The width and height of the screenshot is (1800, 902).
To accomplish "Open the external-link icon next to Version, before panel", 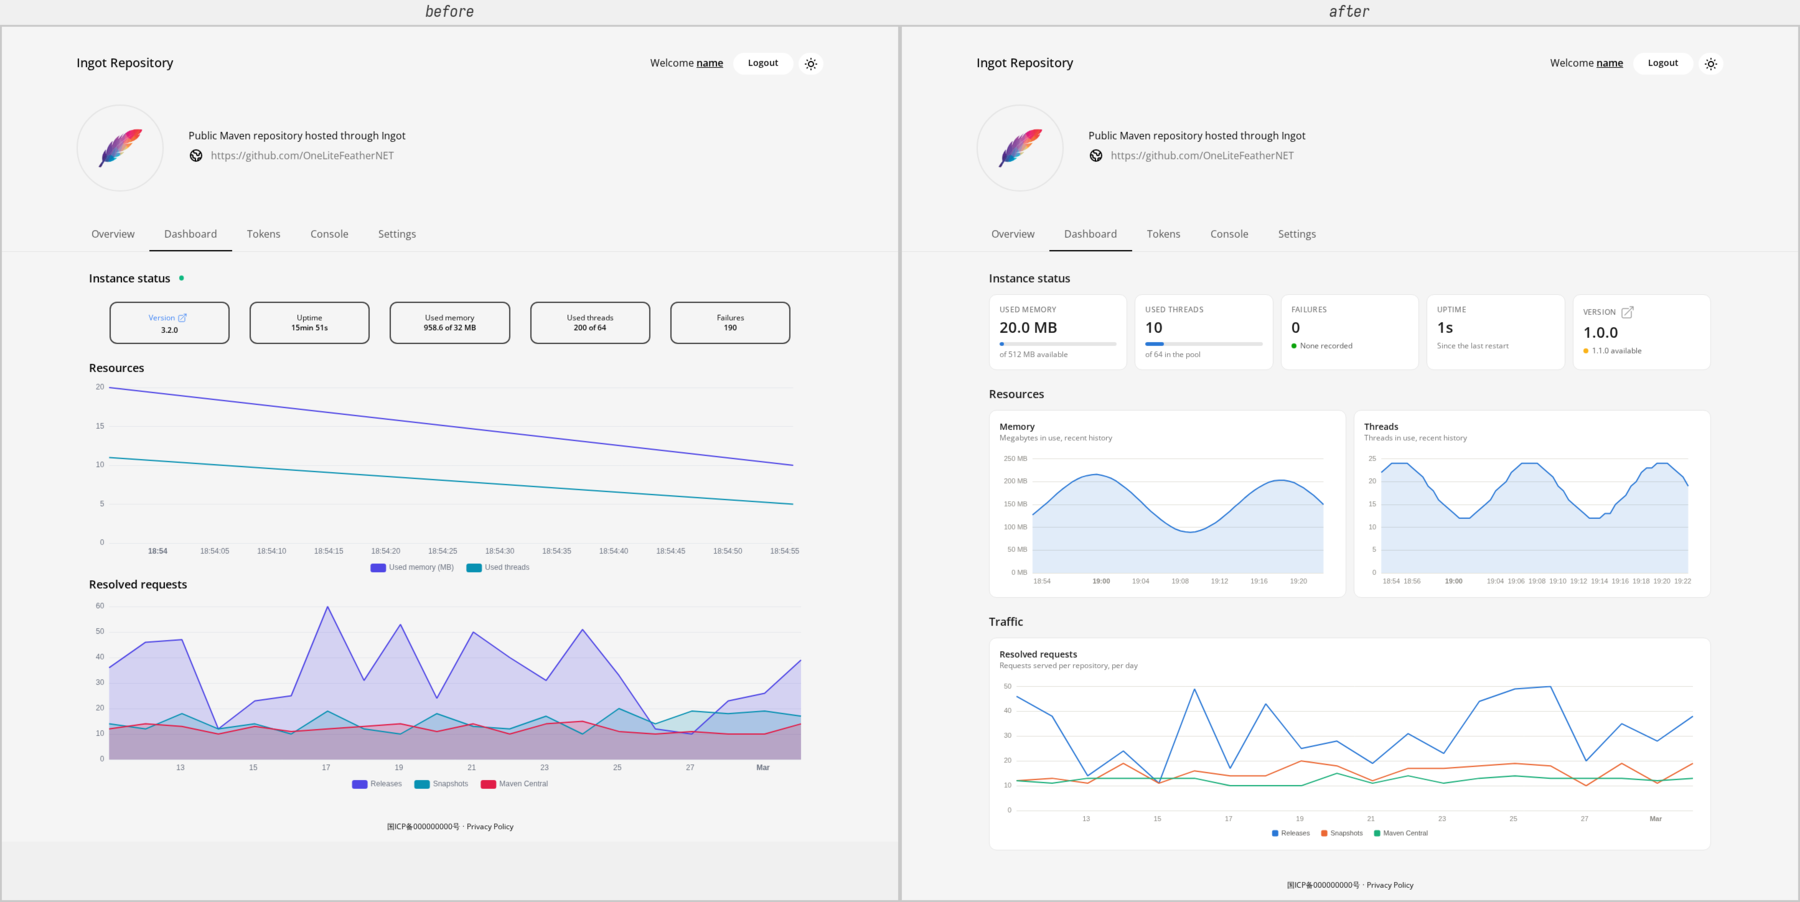I will (182, 318).
